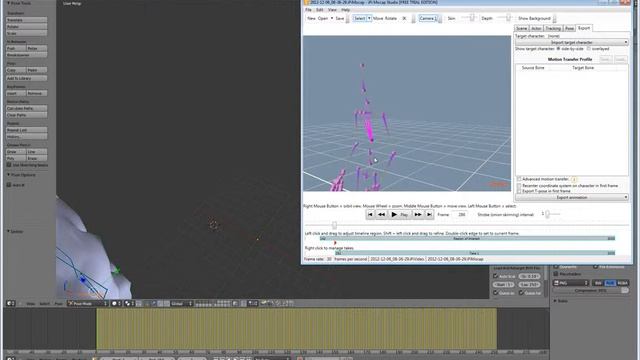Viewport: 640px width, 360px height.
Task: Click the info icon beside Advanced motion transfer
Action: (574, 179)
